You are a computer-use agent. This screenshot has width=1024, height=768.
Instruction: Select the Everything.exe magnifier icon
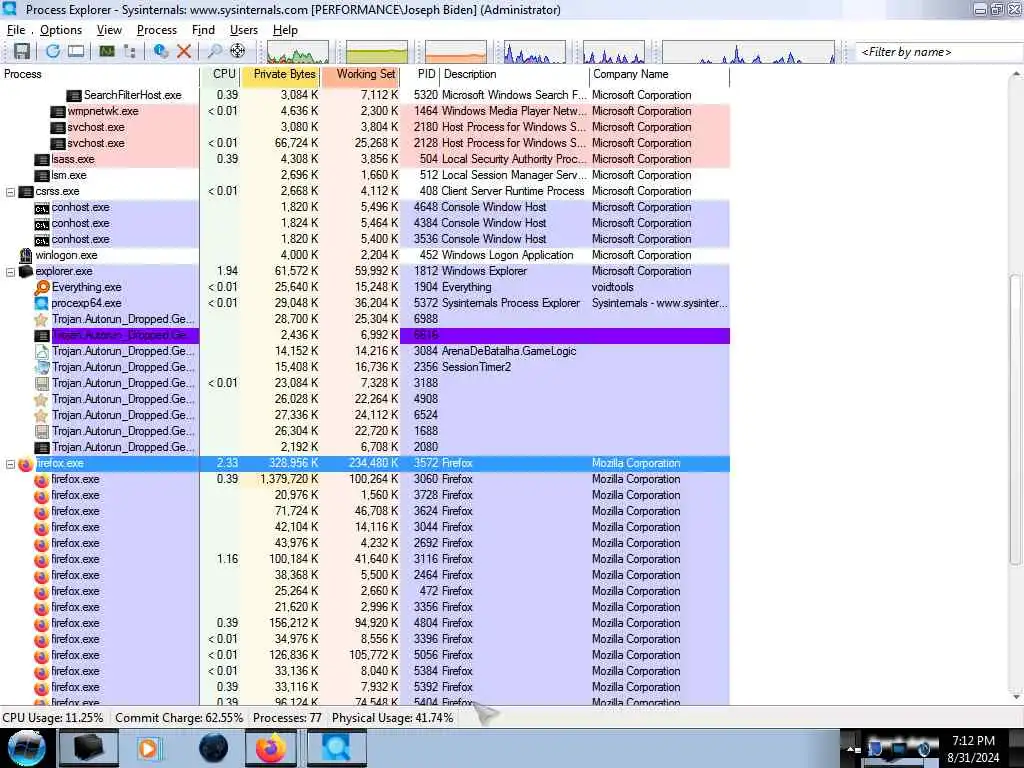[42, 287]
